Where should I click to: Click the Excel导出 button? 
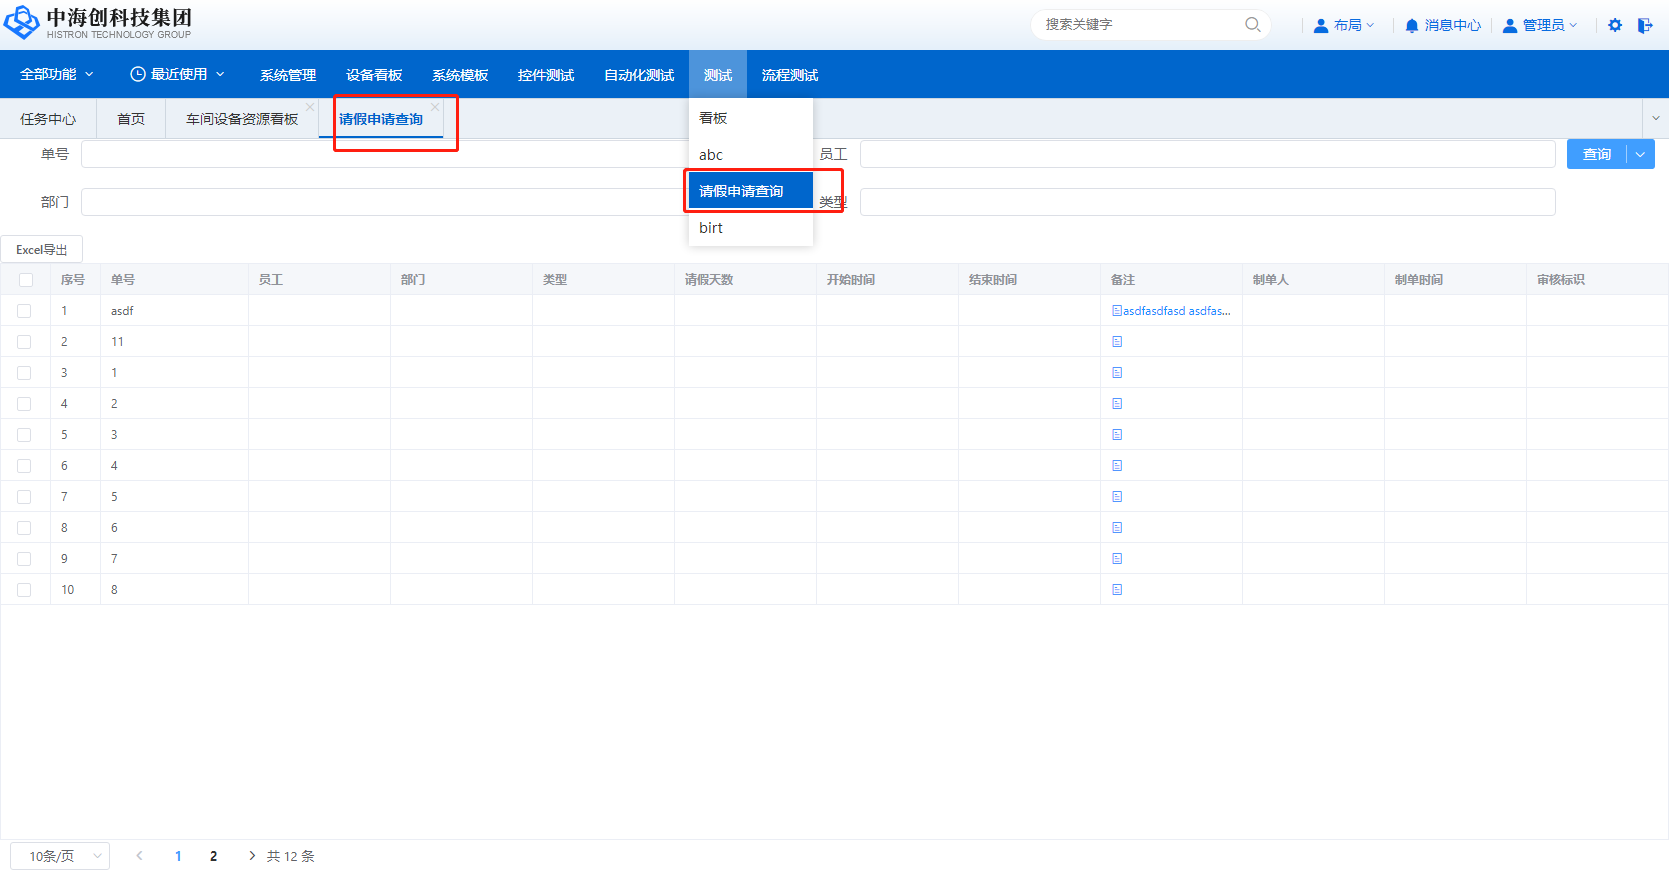coord(42,250)
